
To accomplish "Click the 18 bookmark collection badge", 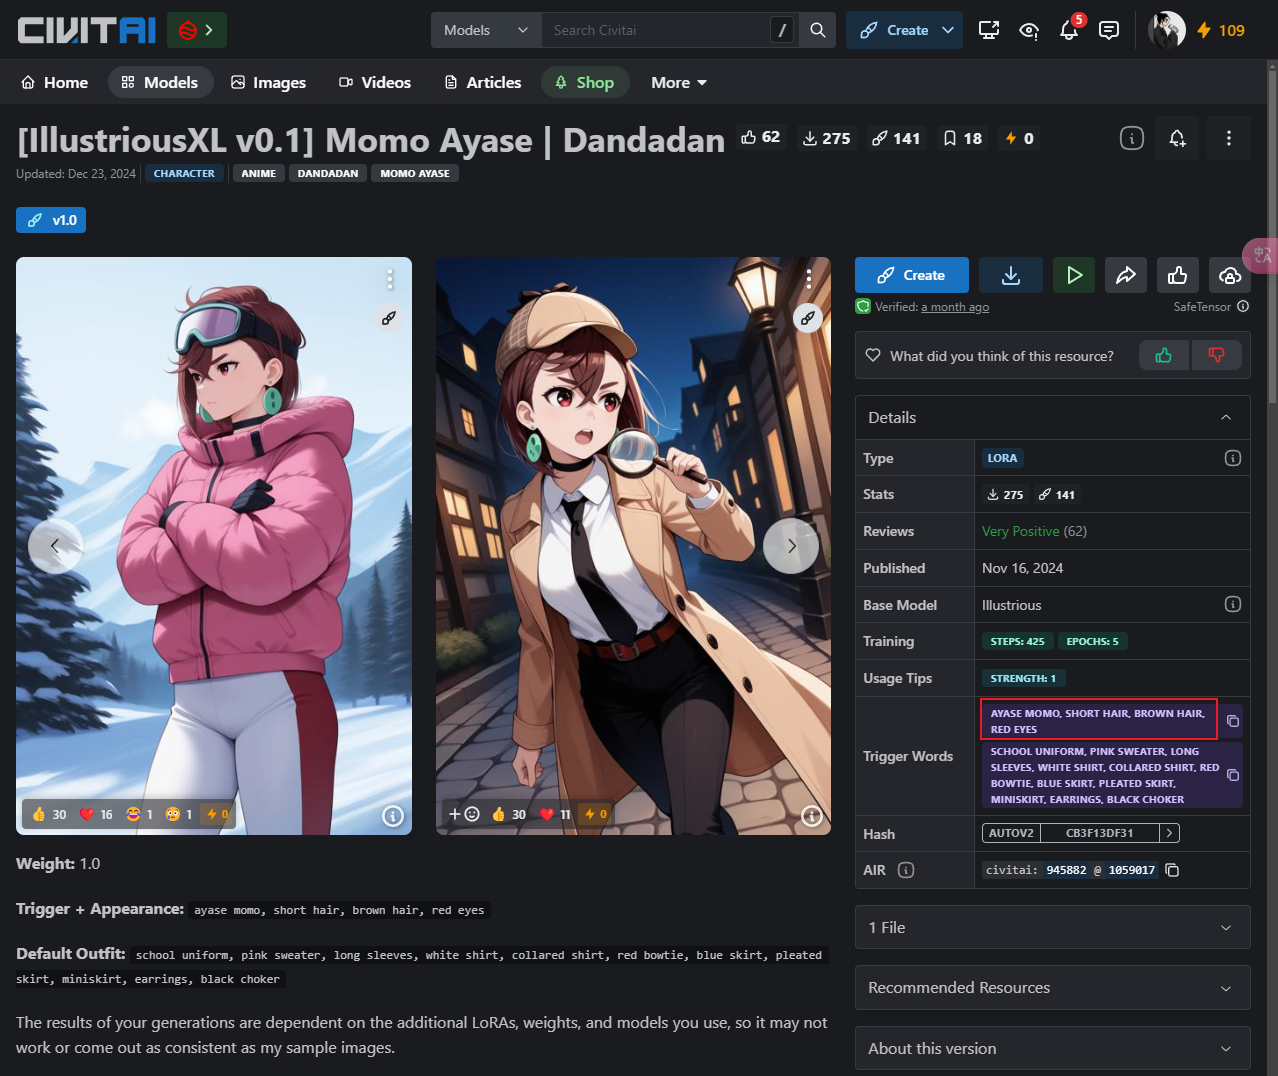I will point(962,138).
